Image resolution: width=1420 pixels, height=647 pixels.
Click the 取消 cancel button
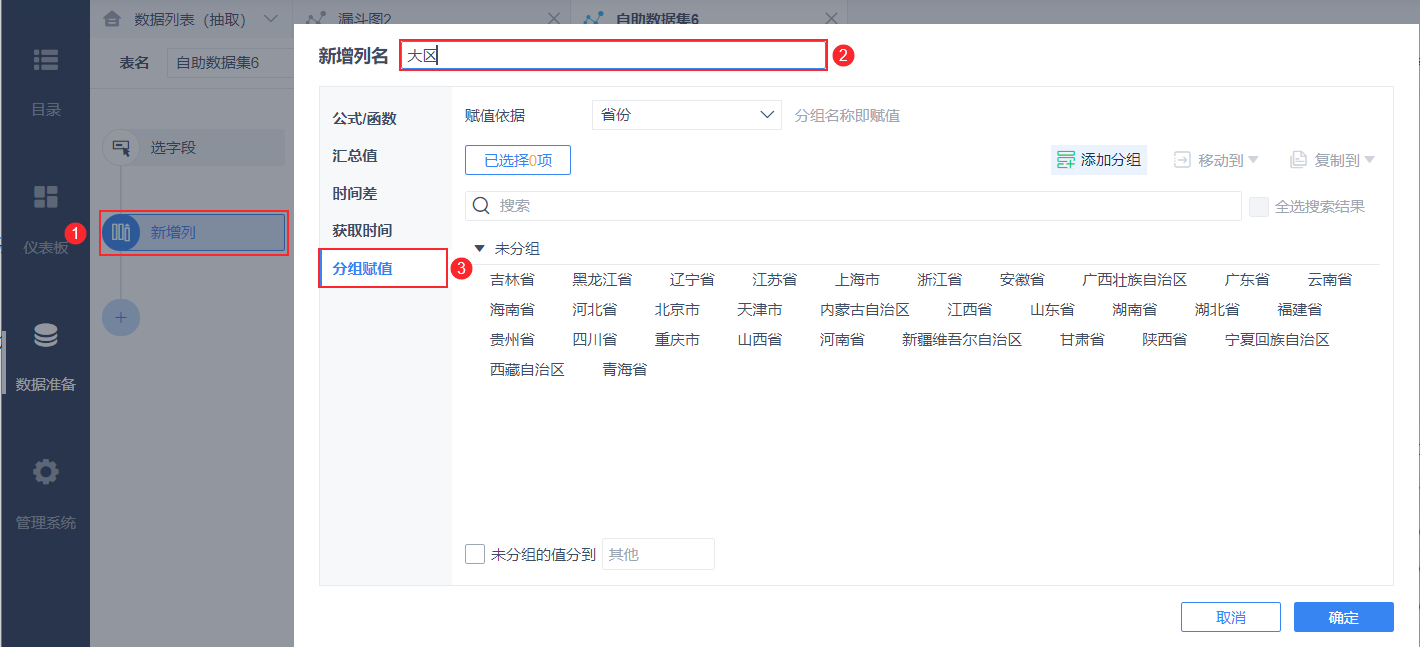pyautogui.click(x=1231, y=617)
